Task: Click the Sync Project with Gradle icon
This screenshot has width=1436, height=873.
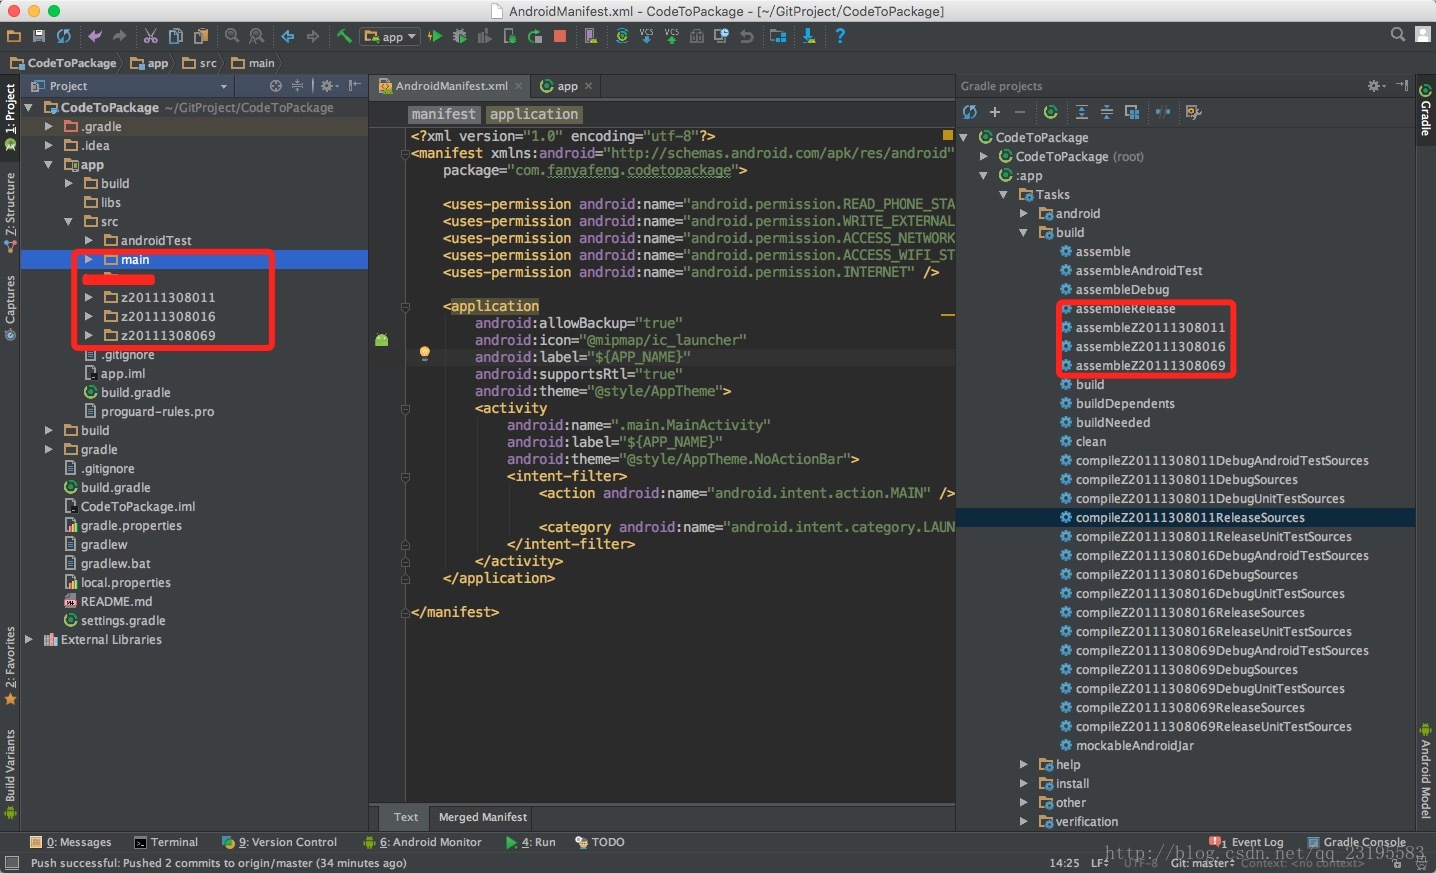Action: tap(622, 36)
